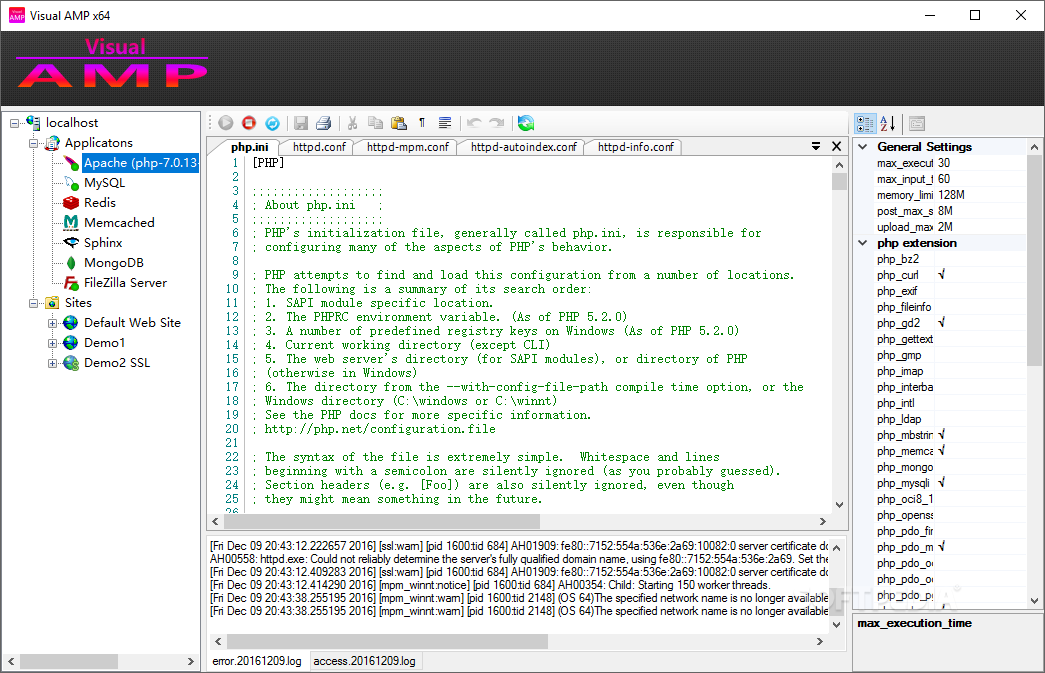The width and height of the screenshot is (1045, 673).
Task: Toggle the php_memcache extension checkmark
Action: [x=941, y=450]
